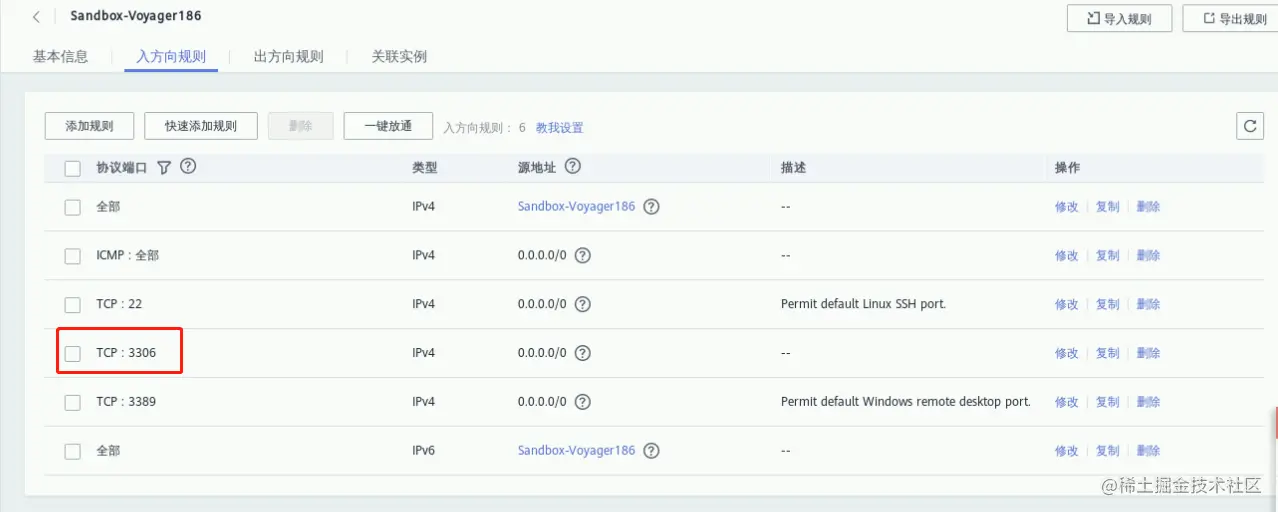Click 删除 for the IPv4 全部 rule
The width and height of the screenshot is (1278, 512).
tap(1148, 207)
